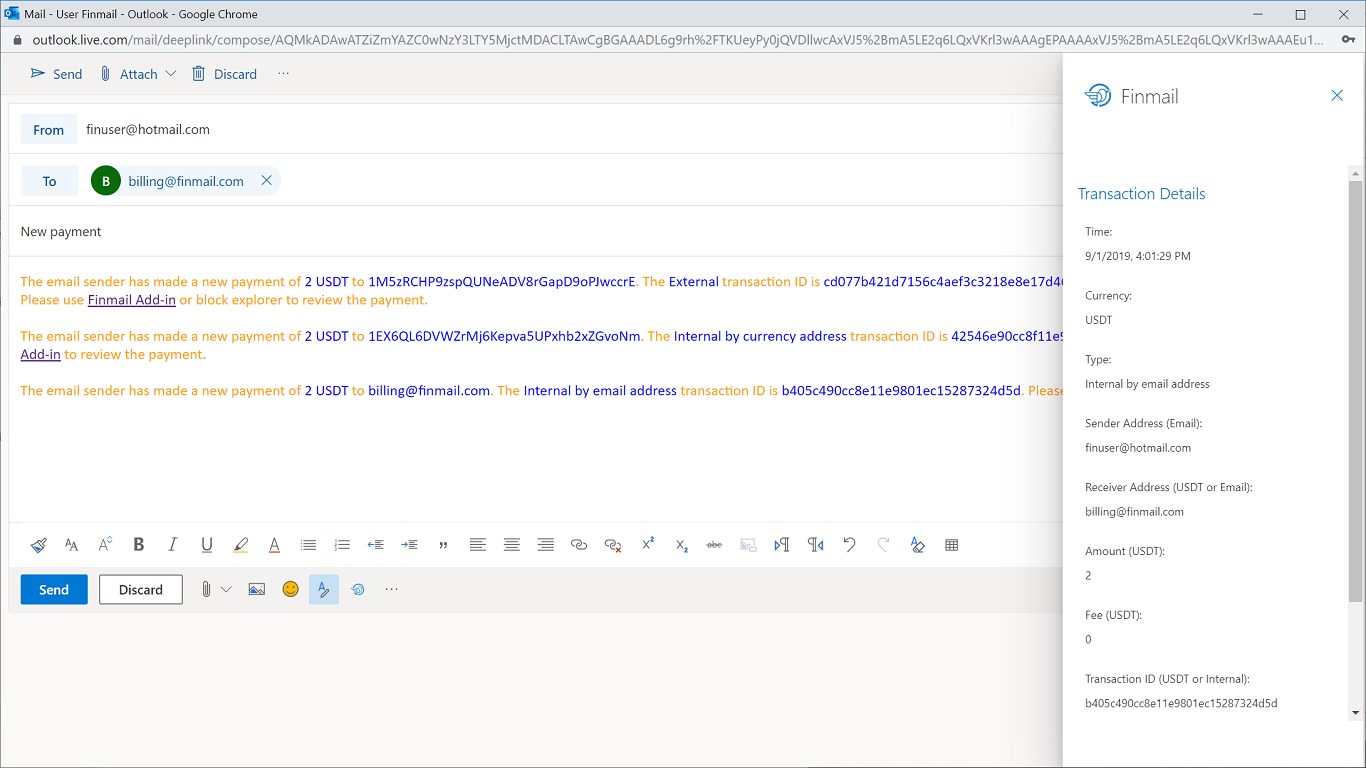
Task: Apply quote formatting
Action: pyautogui.click(x=443, y=545)
